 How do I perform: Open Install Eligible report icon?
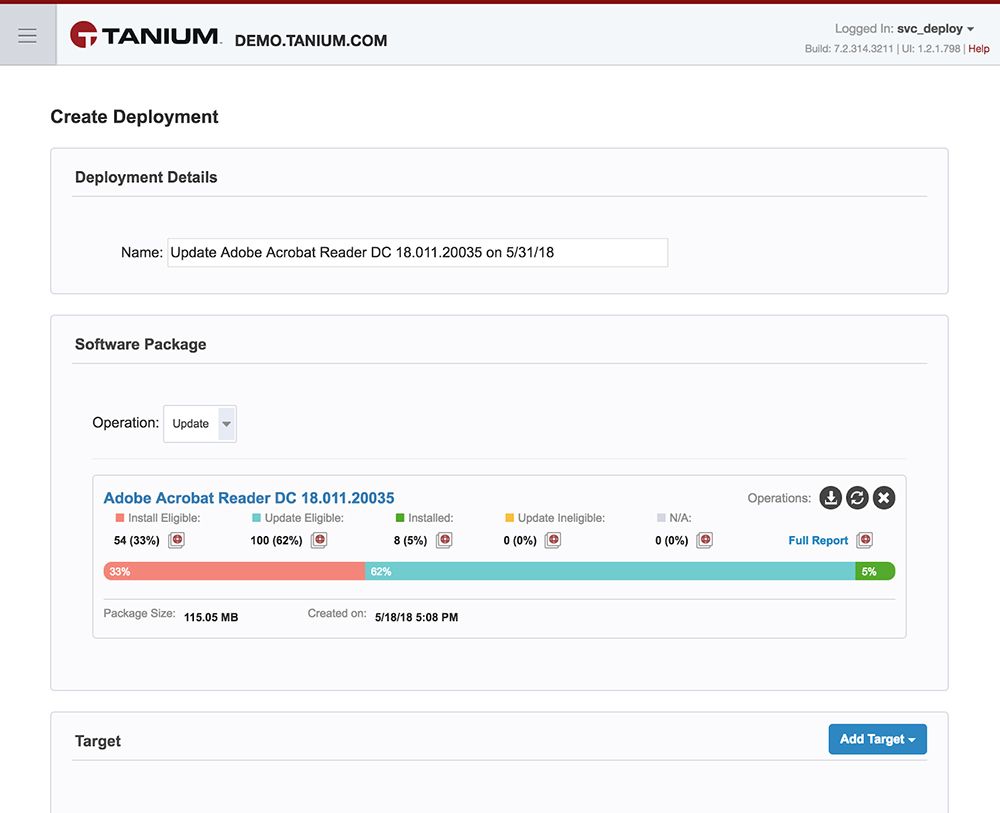tap(177, 540)
